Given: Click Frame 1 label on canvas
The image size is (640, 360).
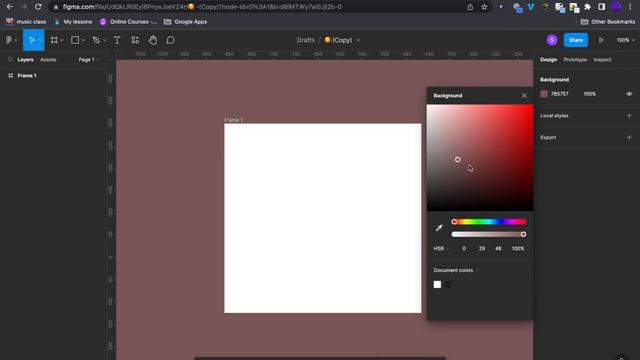Looking at the screenshot, I should coord(233,120).
